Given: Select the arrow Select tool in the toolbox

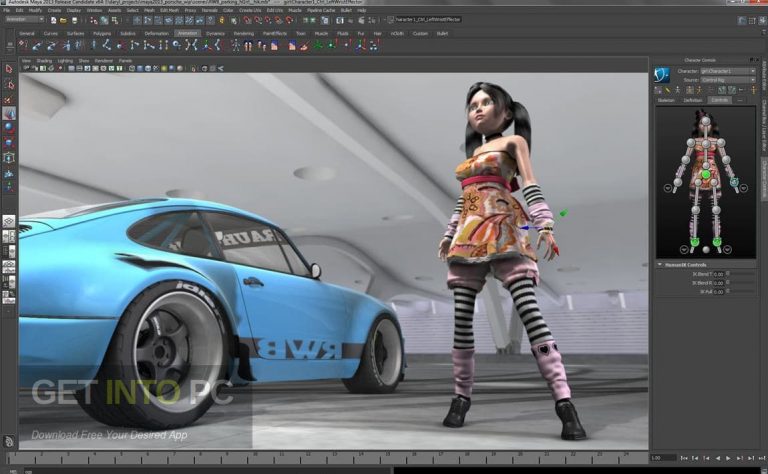Looking at the screenshot, I should (x=9, y=69).
